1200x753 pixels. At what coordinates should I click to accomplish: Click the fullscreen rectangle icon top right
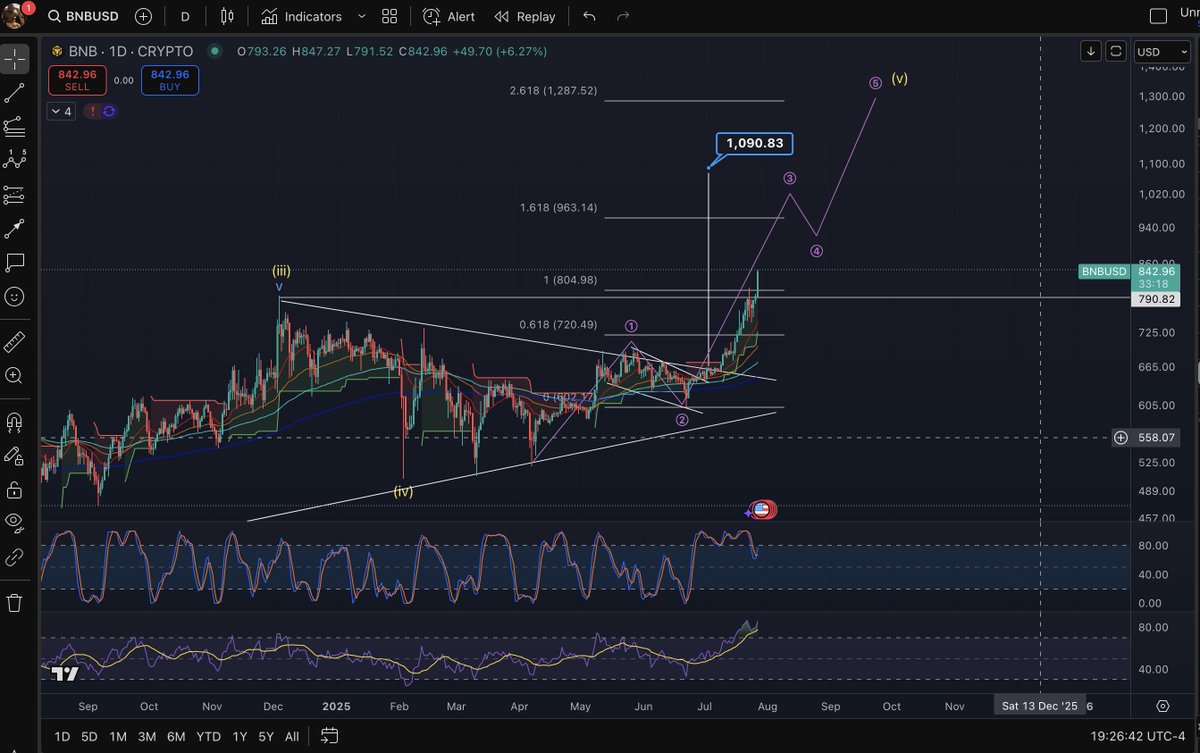(x=1158, y=16)
